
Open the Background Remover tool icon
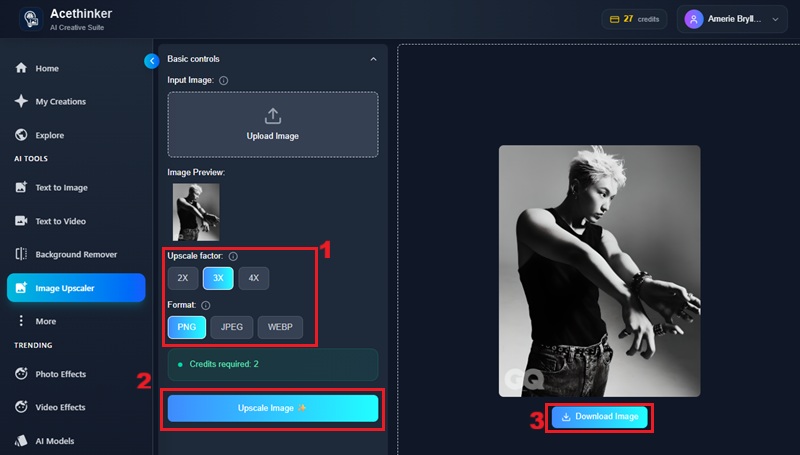21,254
